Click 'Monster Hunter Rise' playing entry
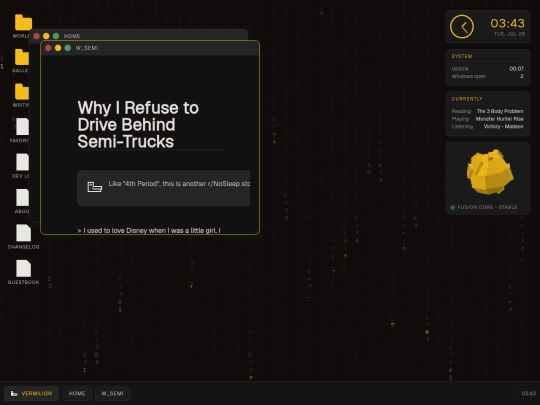The image size is (540, 405). coord(499,119)
